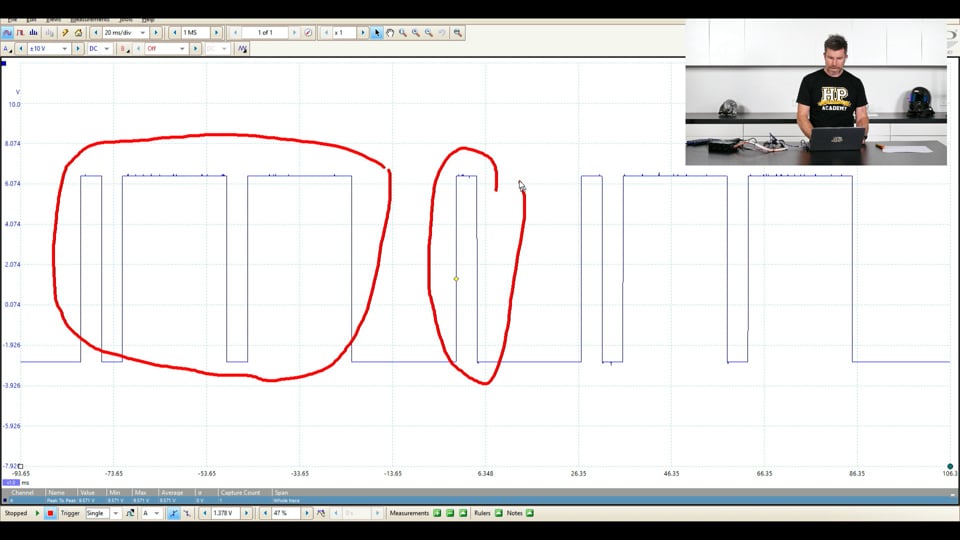The image size is (960, 540).
Task: Select rising edge trigger
Action: [x=173, y=513]
